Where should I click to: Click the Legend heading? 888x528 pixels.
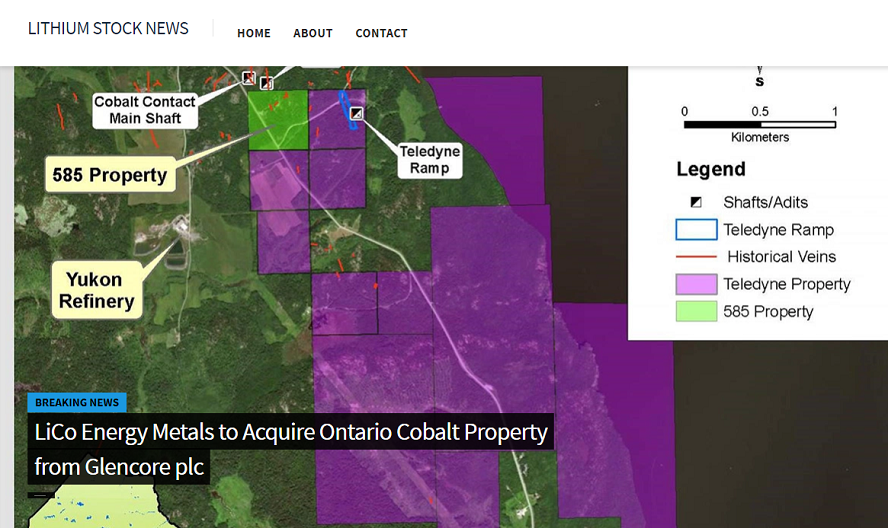pos(711,169)
